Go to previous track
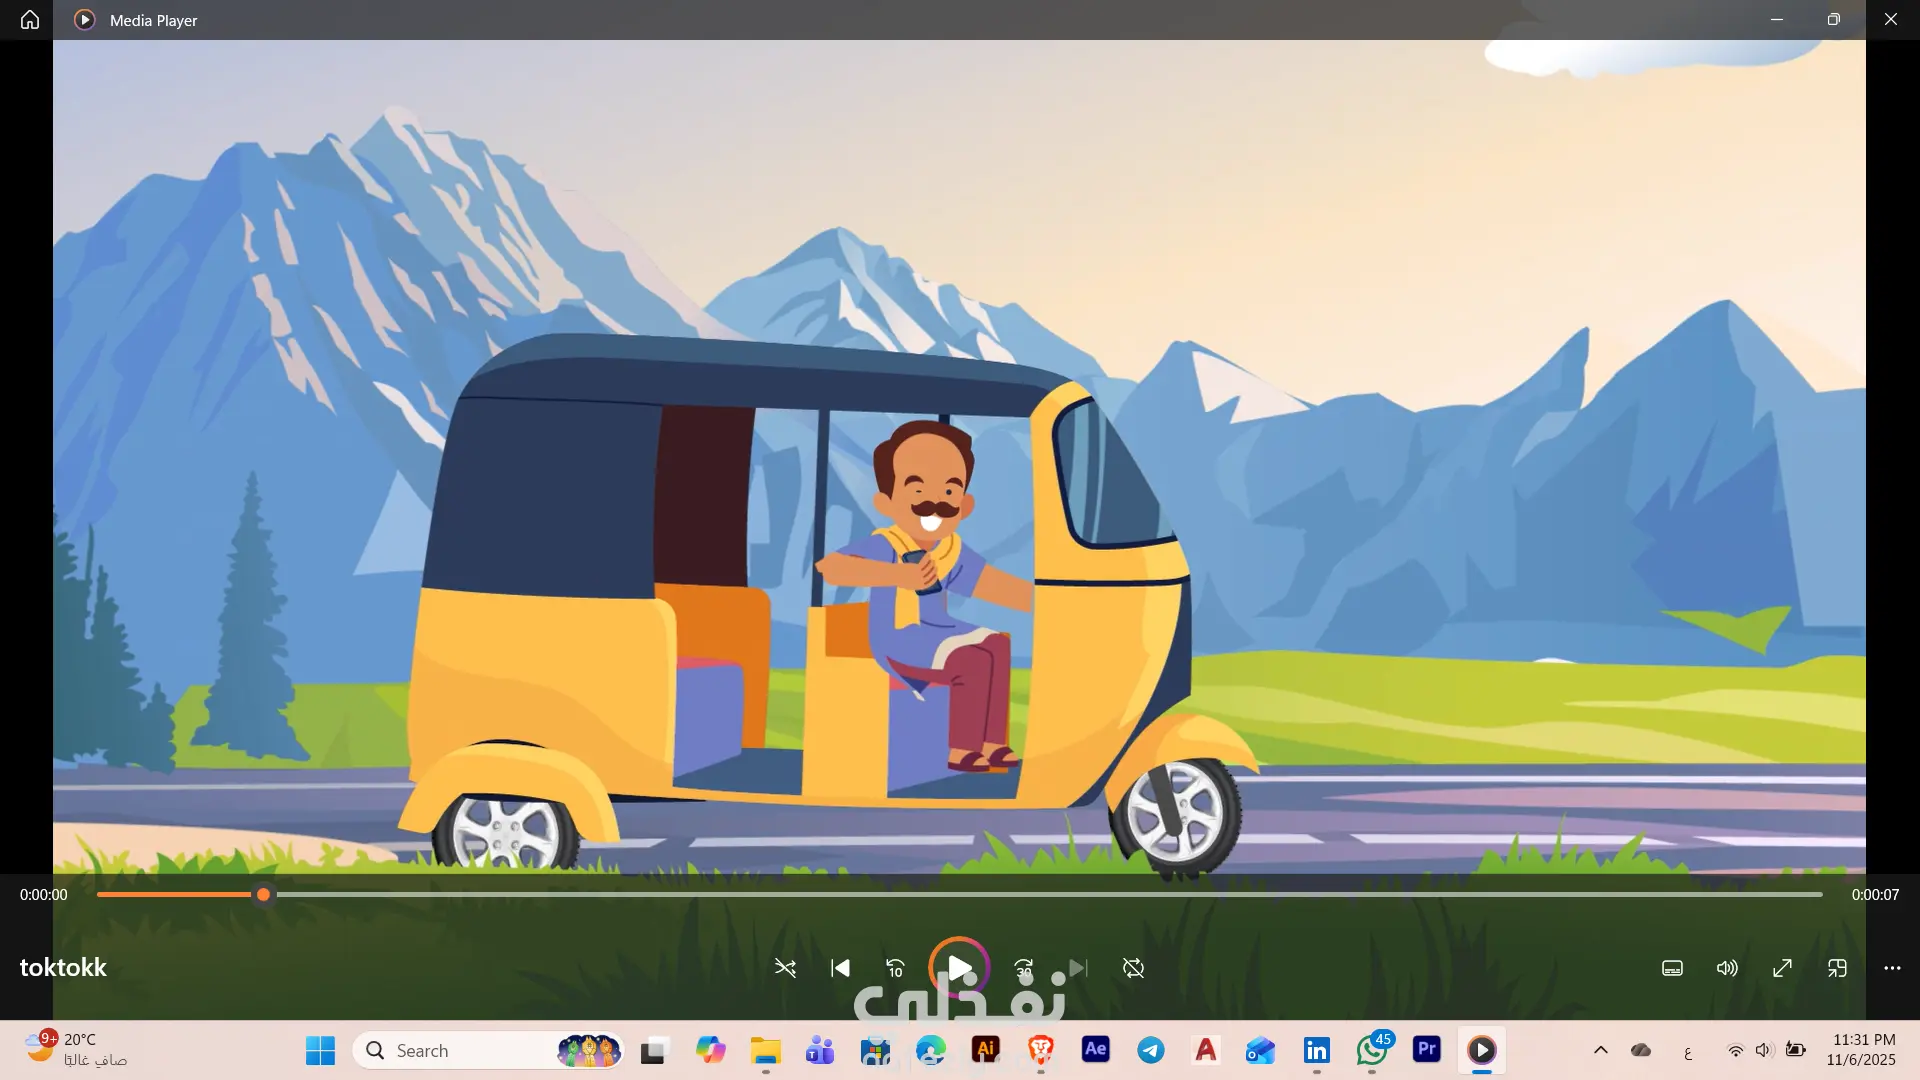Viewport: 1920px width, 1080px height. pos(840,968)
